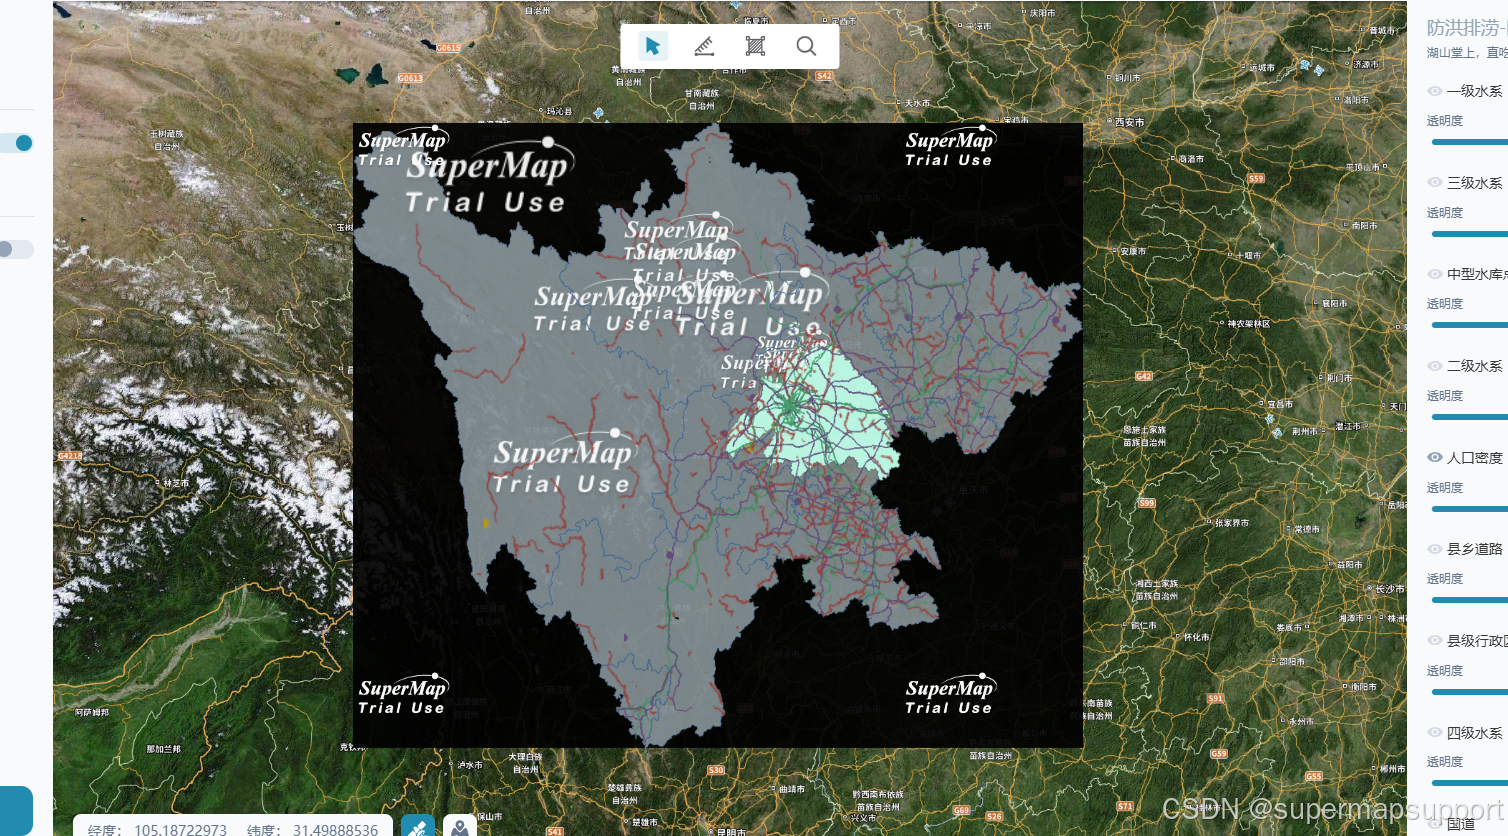1508x836 pixels.
Task: Toggle visibility of 二级水系 layer
Action: coord(1435,366)
